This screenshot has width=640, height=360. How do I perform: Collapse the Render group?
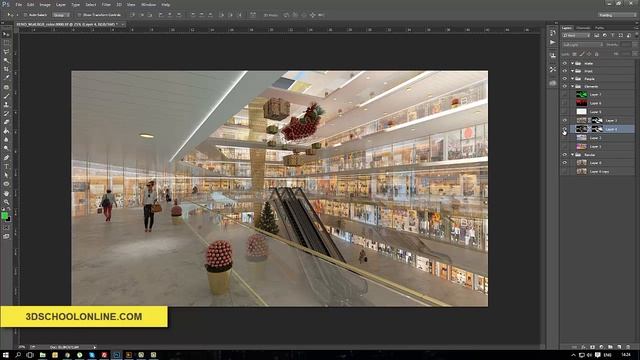point(572,155)
